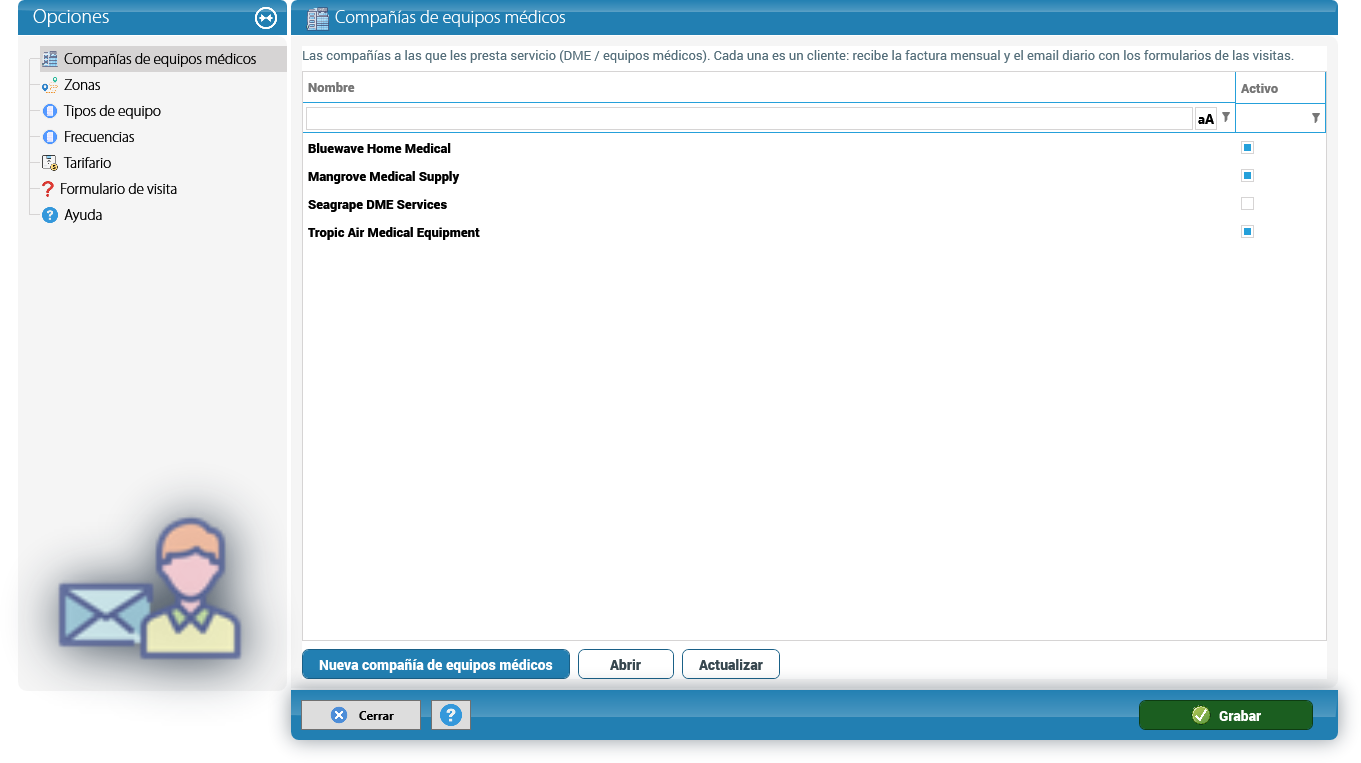Select the Tropic Air Medical Equipment row
This screenshot has width=1361, height=763.
click(x=814, y=232)
